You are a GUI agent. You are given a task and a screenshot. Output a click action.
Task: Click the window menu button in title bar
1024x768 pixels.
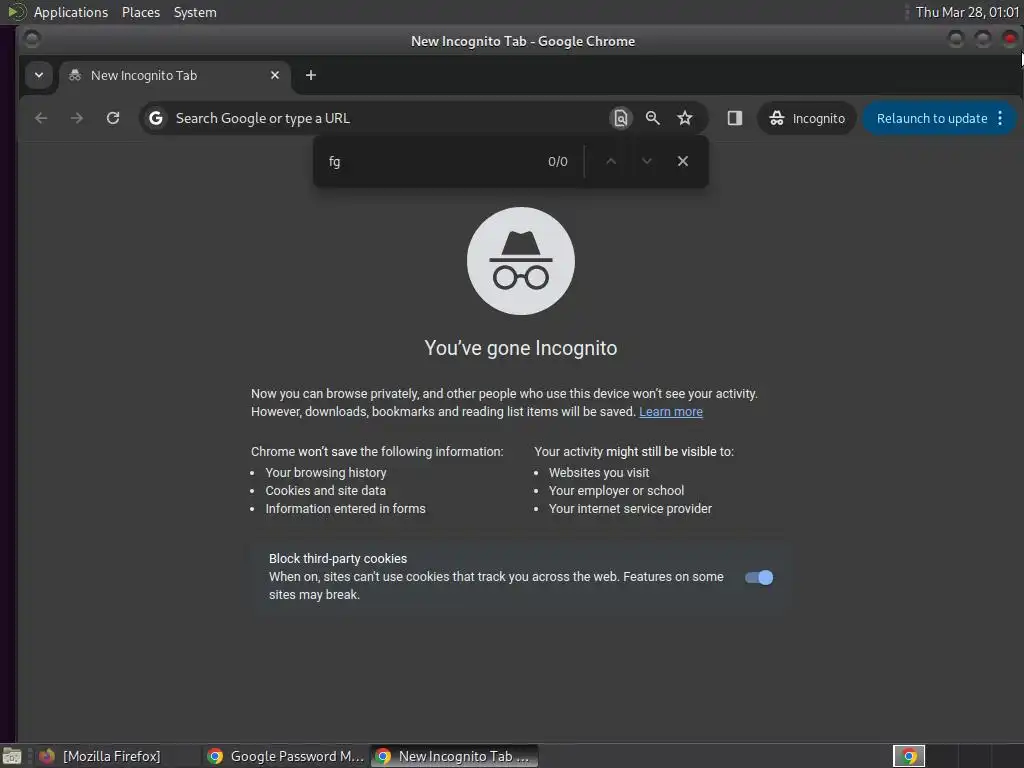coord(31,40)
